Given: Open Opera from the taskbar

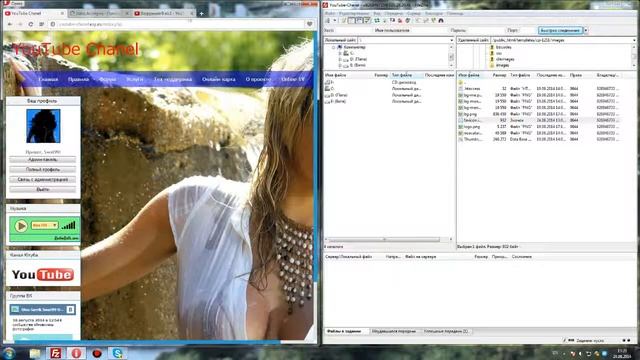Looking at the screenshot, I should [x=76, y=353].
